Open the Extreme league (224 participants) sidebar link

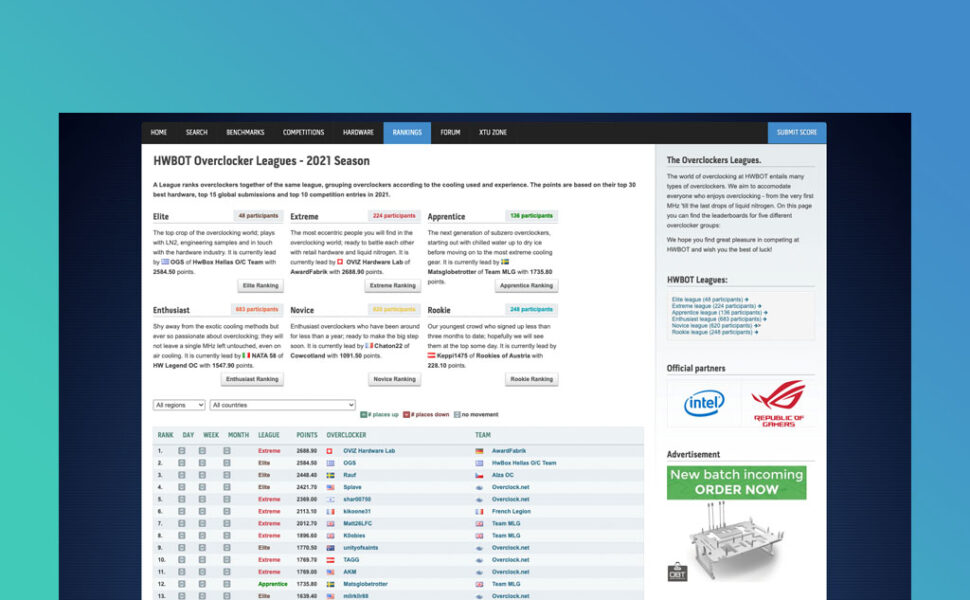coord(716,306)
